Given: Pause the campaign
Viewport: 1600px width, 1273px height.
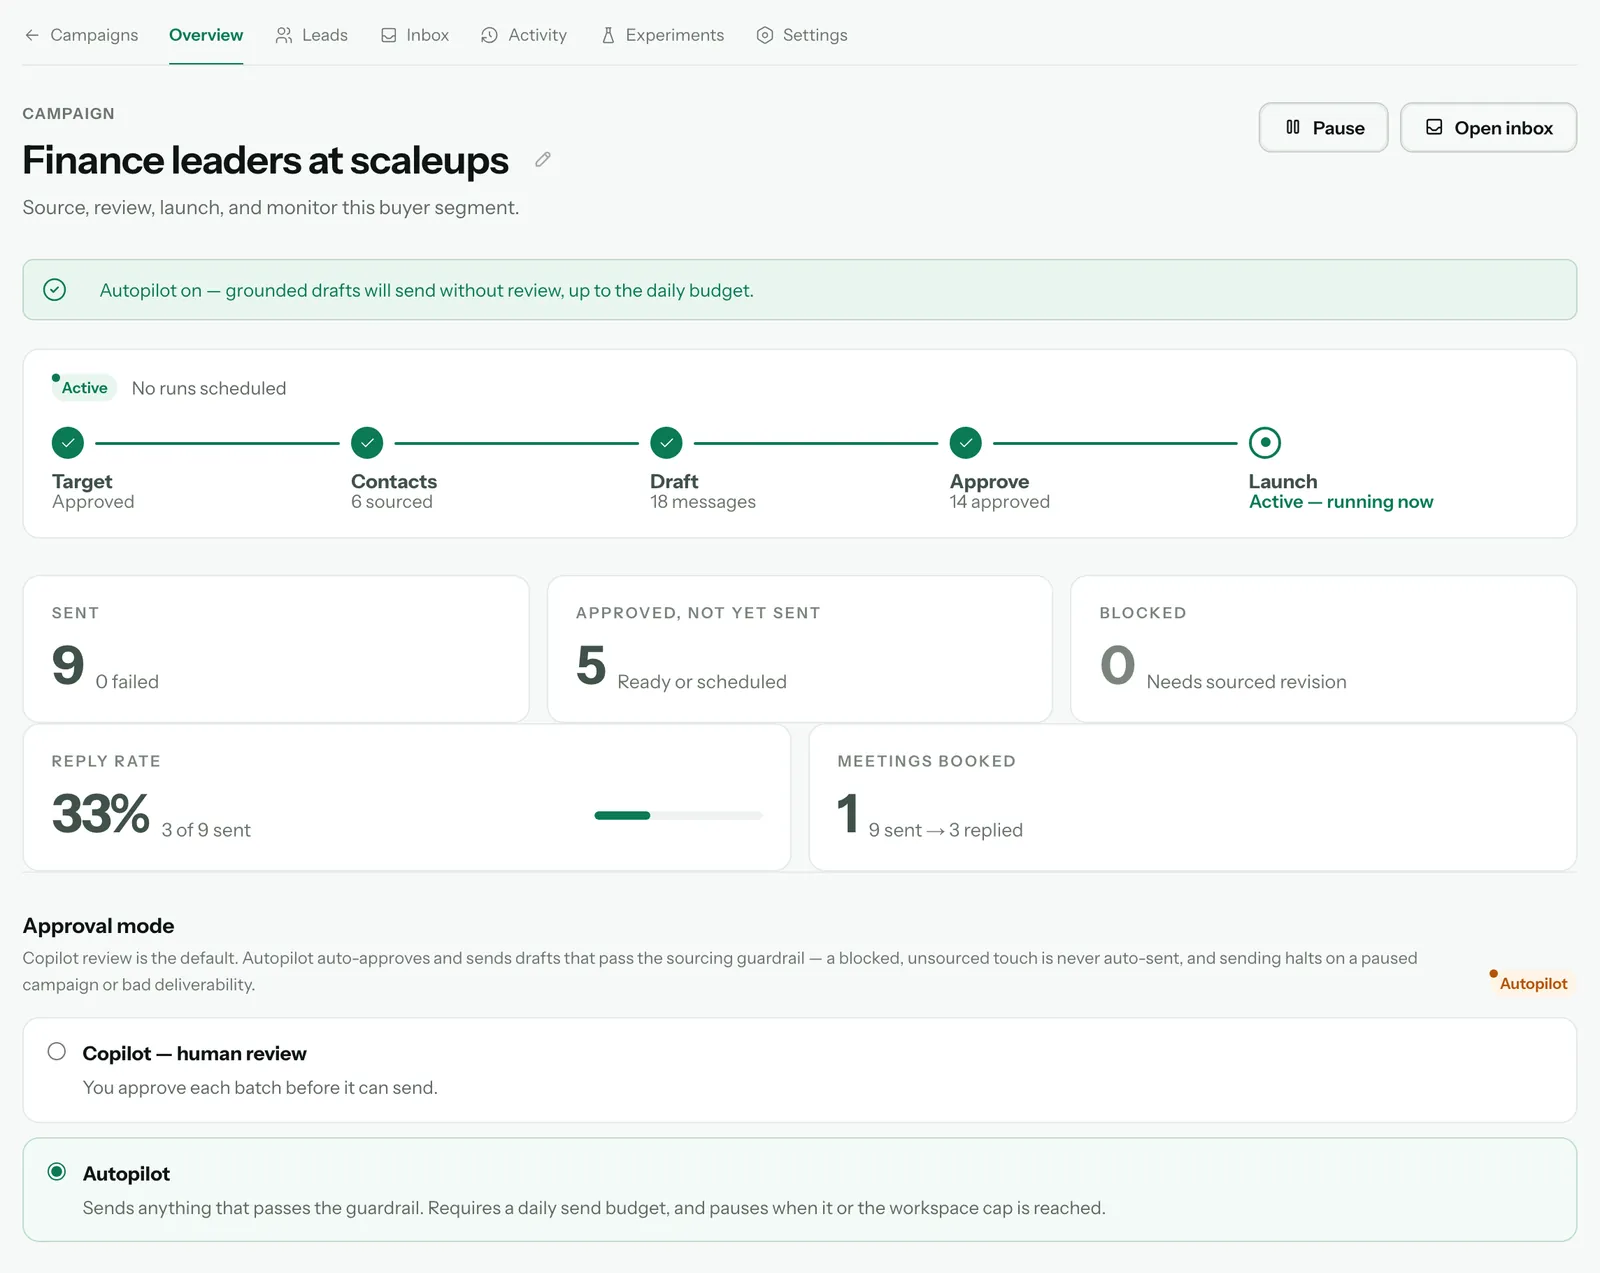Looking at the screenshot, I should (1323, 128).
